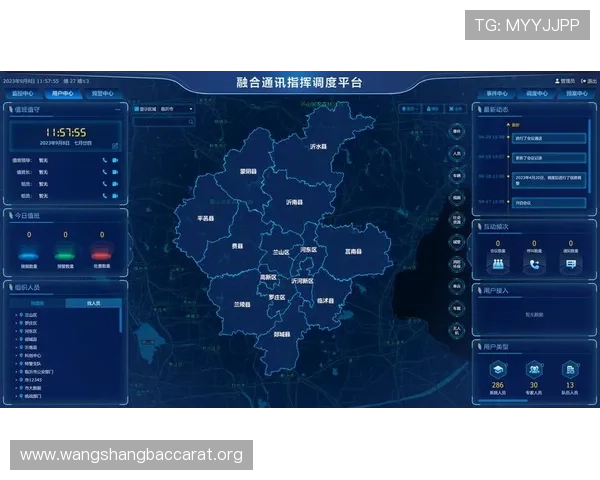Viewport: 600px width, 480px height.
Task: Click the 通知数量 message icon
Action: tap(570, 264)
